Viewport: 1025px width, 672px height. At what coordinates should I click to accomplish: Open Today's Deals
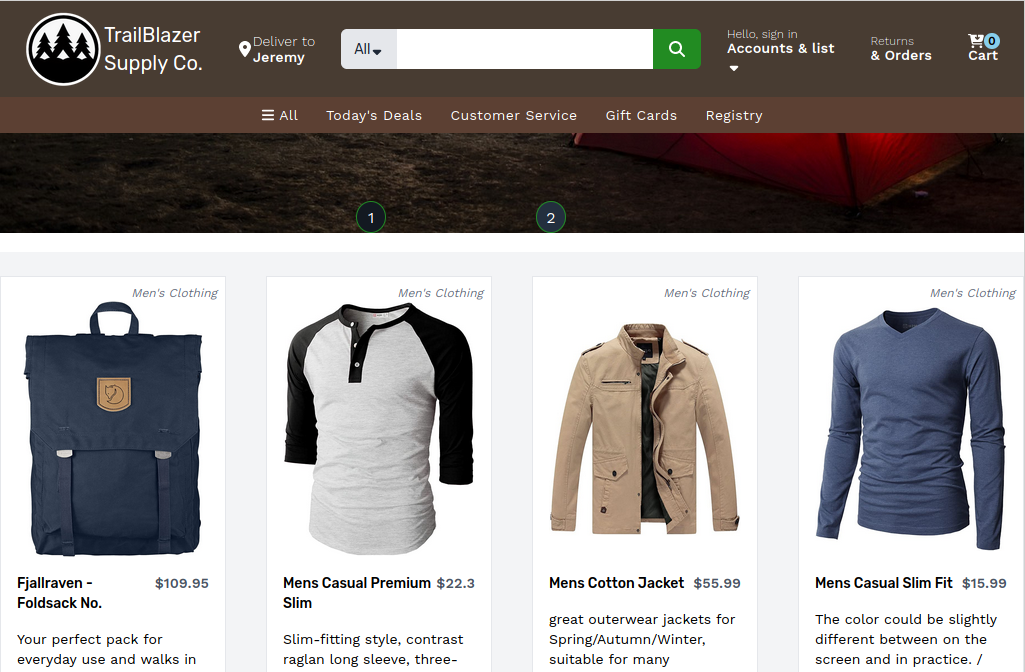374,115
